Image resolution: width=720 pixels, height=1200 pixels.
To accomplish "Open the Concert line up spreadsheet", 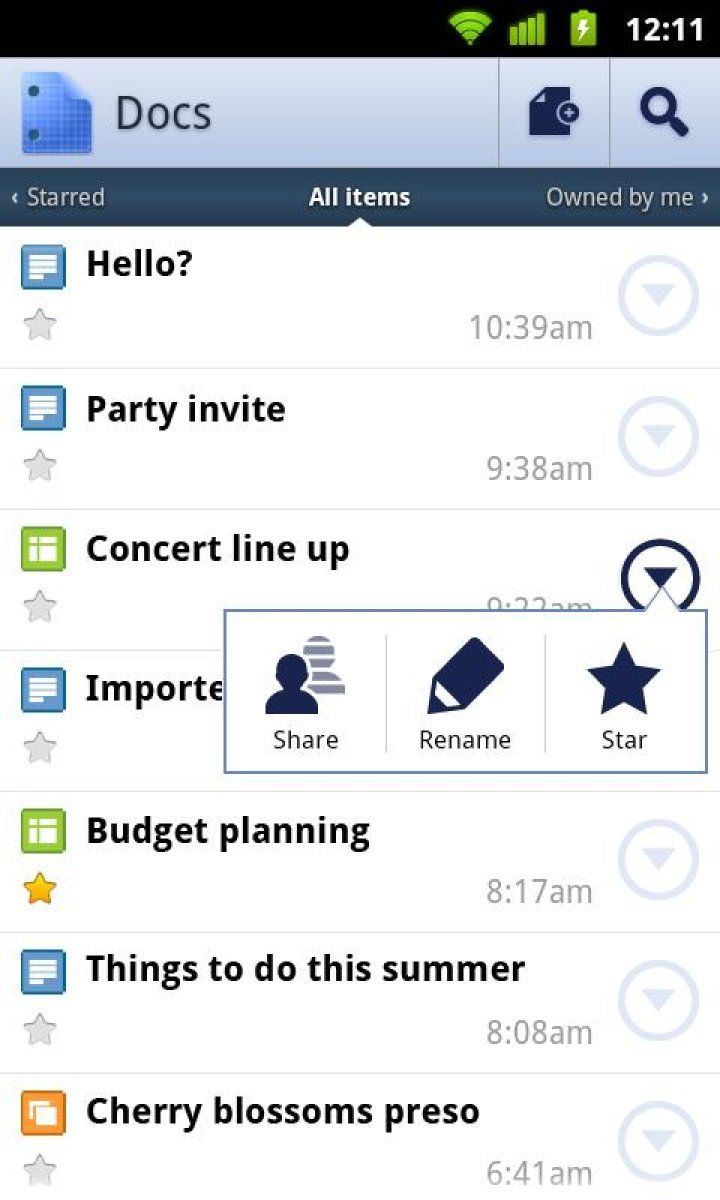I will (218, 549).
